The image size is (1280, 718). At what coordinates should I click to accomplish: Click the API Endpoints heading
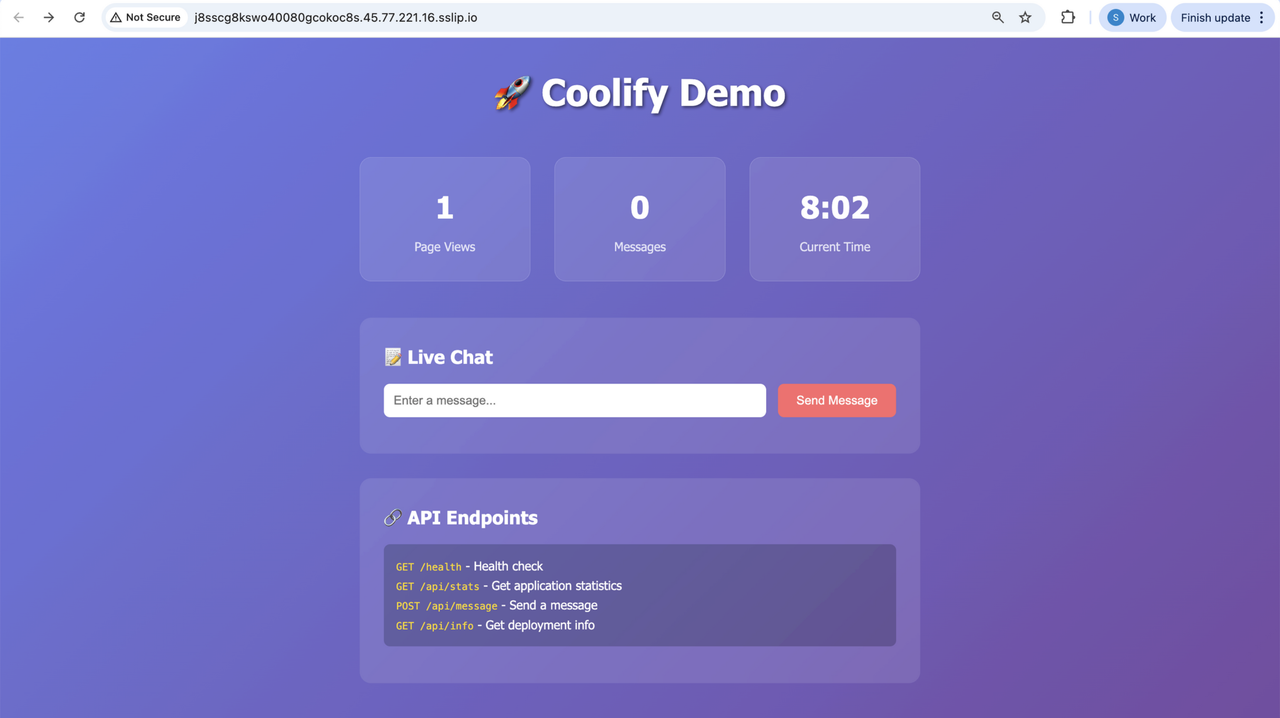(x=472, y=517)
